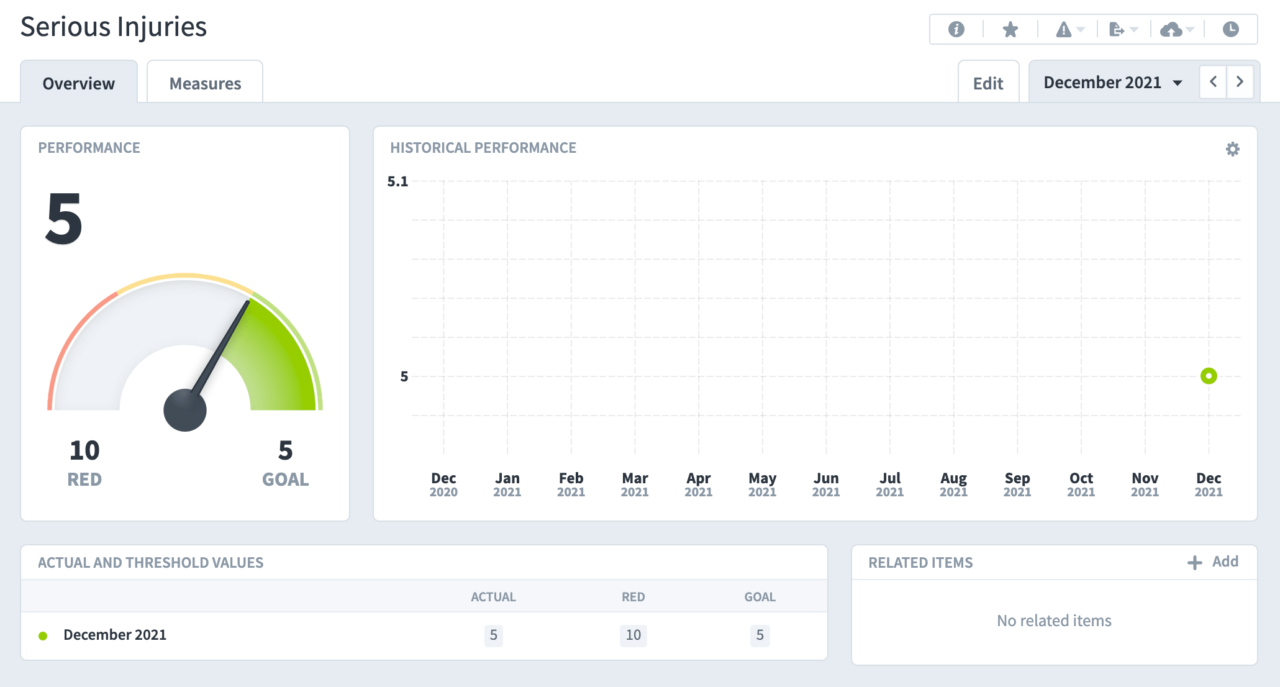Click the cloud upload icon
This screenshot has width=1280, height=687.
click(x=1172, y=29)
